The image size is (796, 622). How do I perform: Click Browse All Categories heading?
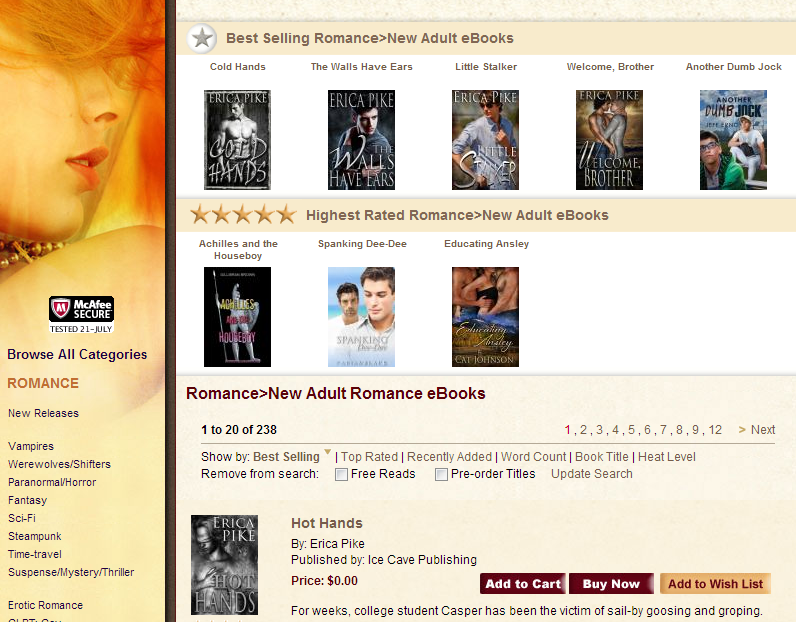[x=77, y=354]
